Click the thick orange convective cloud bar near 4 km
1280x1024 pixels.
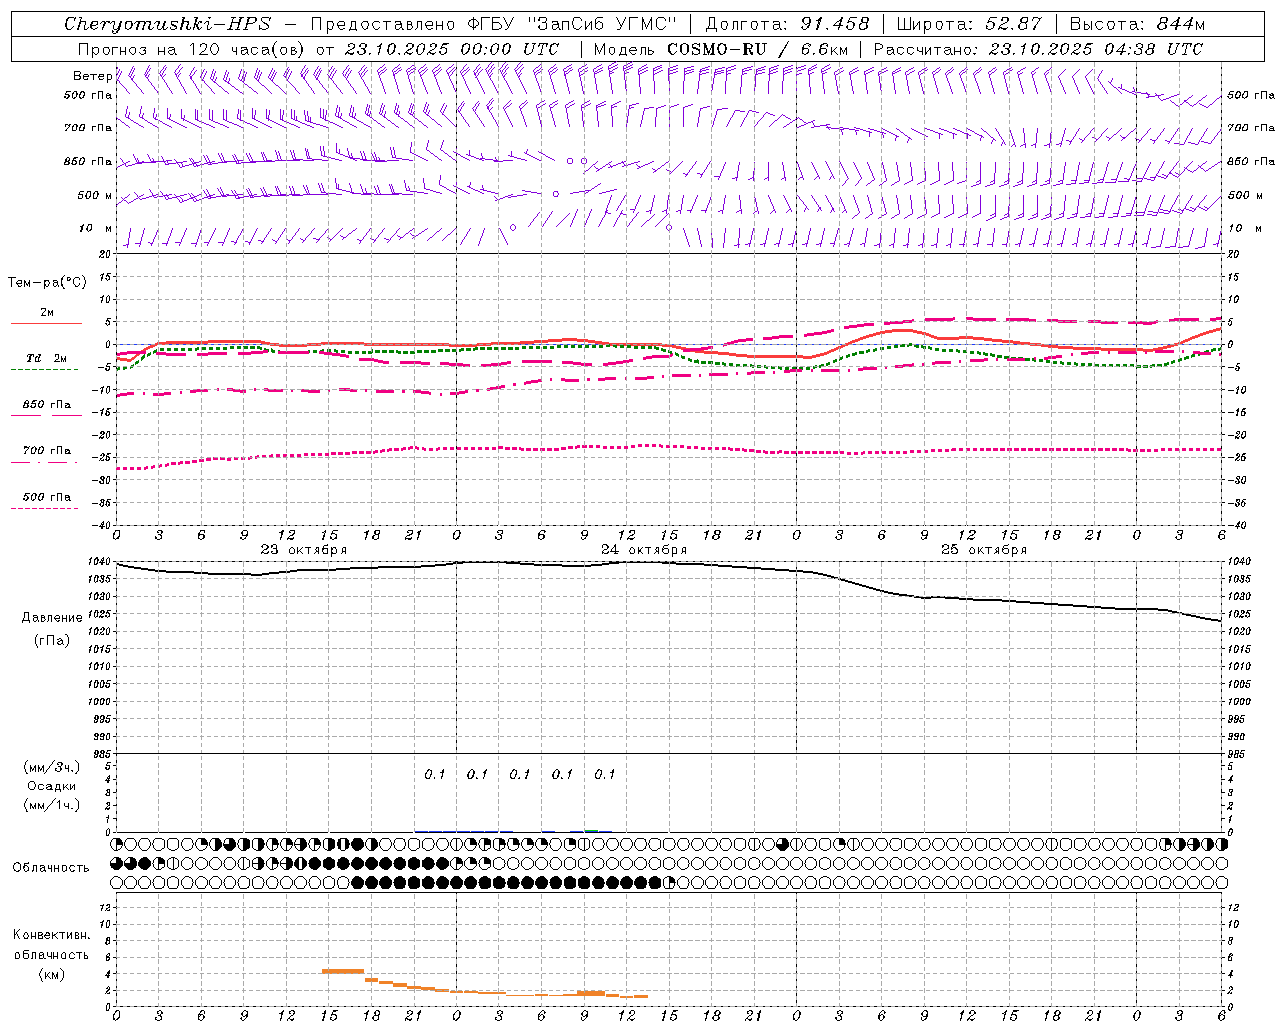coord(343,971)
